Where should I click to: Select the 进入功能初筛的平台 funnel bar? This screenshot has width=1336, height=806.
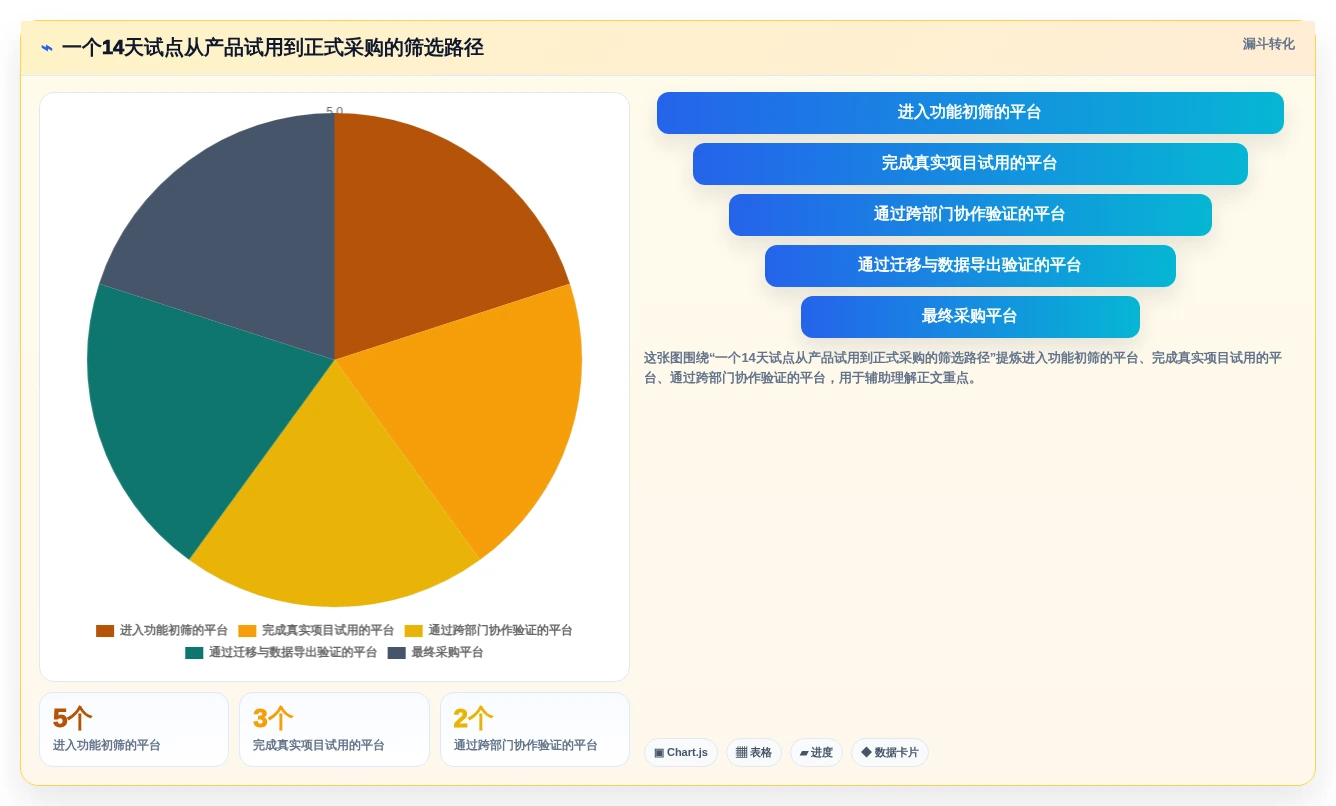tap(970, 113)
